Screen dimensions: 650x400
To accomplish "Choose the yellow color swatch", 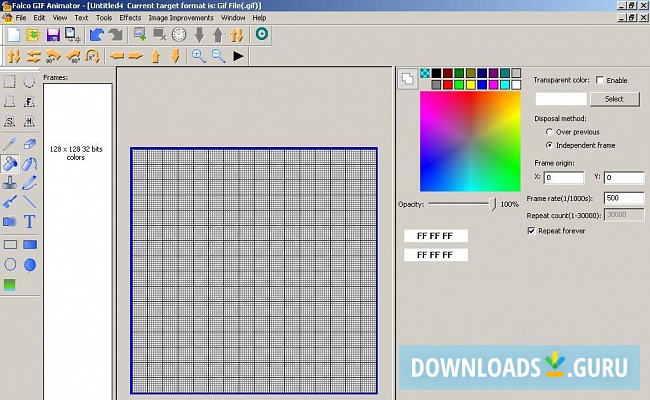I will (471, 85).
